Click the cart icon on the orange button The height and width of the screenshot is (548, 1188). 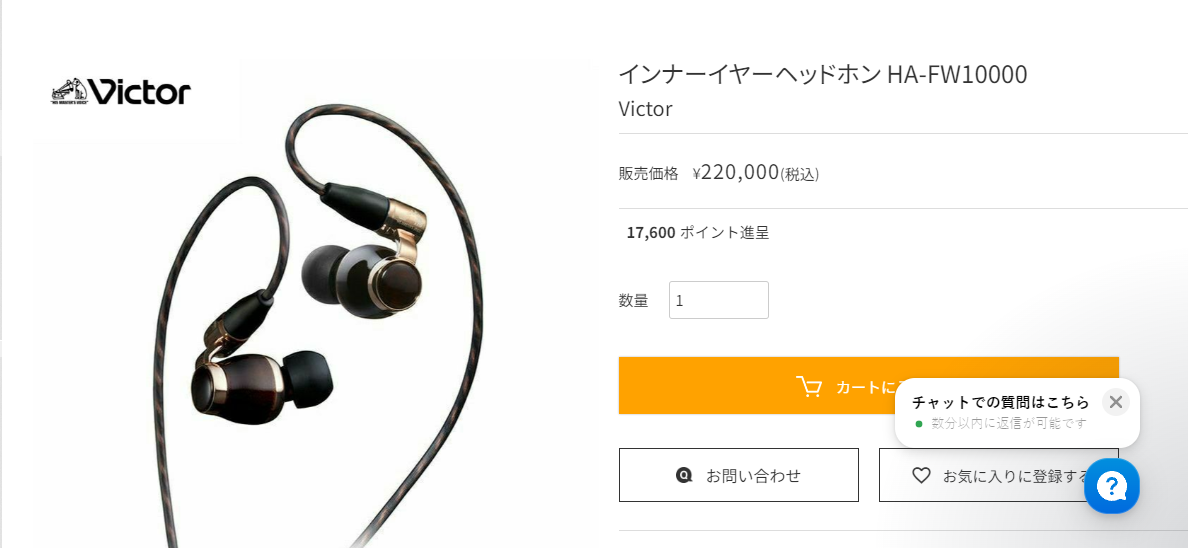[x=808, y=387]
